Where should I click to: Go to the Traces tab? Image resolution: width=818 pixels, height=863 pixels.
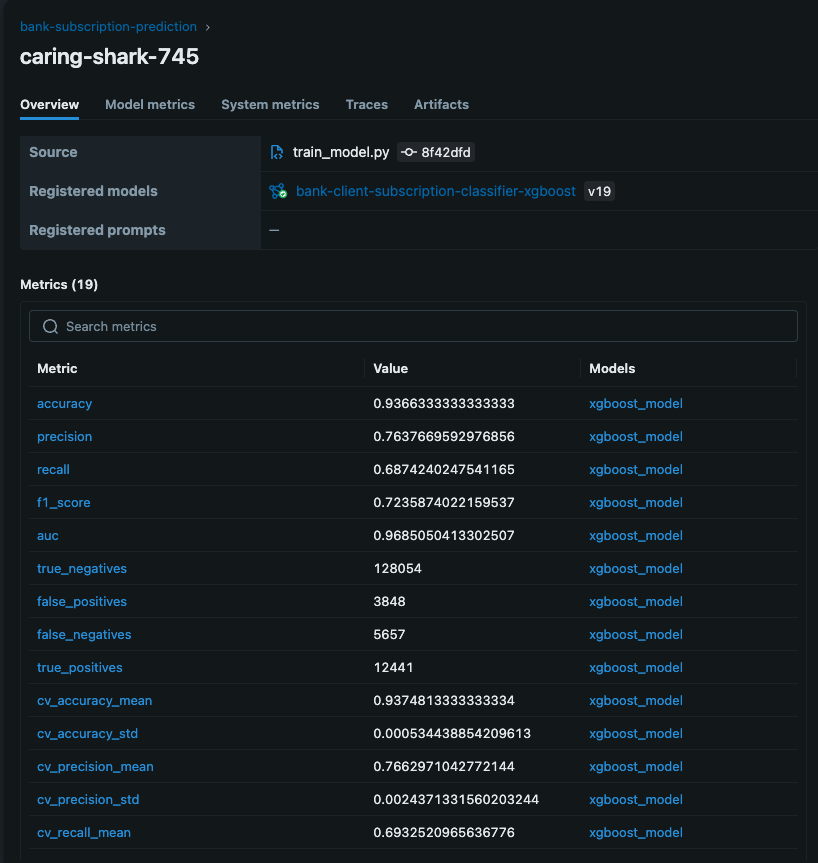click(366, 104)
